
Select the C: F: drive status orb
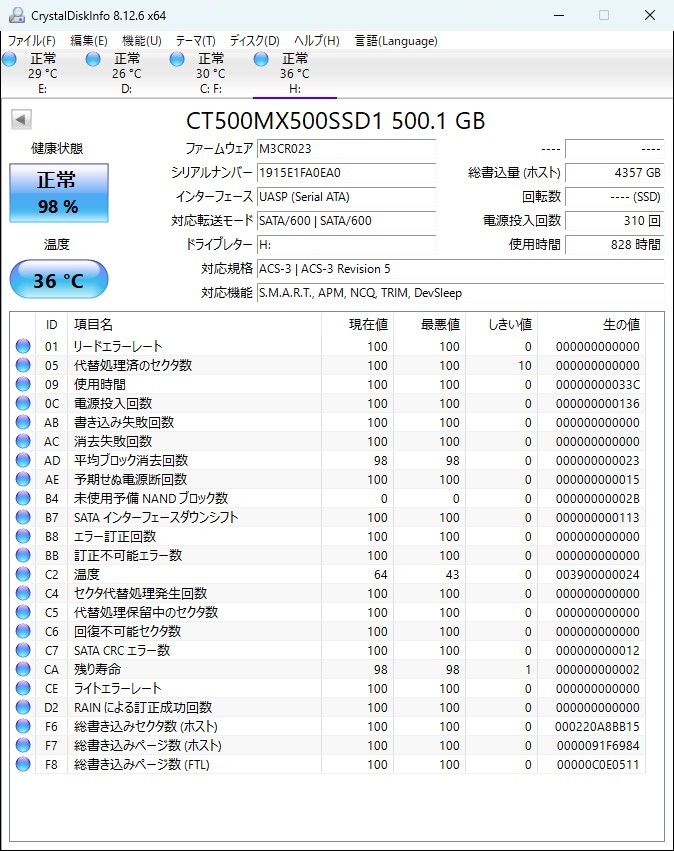tap(177, 59)
